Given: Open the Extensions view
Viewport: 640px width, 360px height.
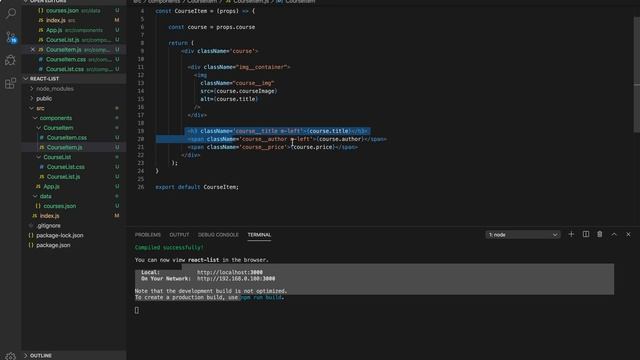Looking at the screenshot, I should (x=11, y=83).
